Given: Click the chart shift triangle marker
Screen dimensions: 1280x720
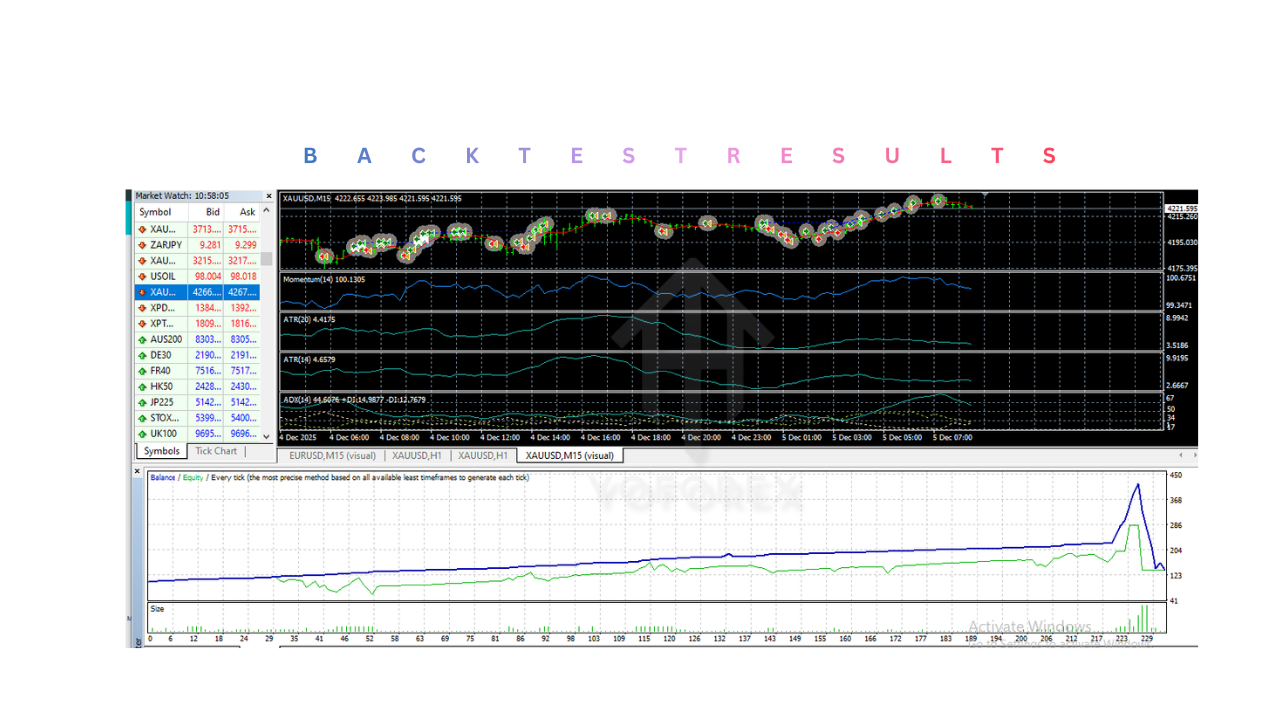Looking at the screenshot, I should [985, 195].
